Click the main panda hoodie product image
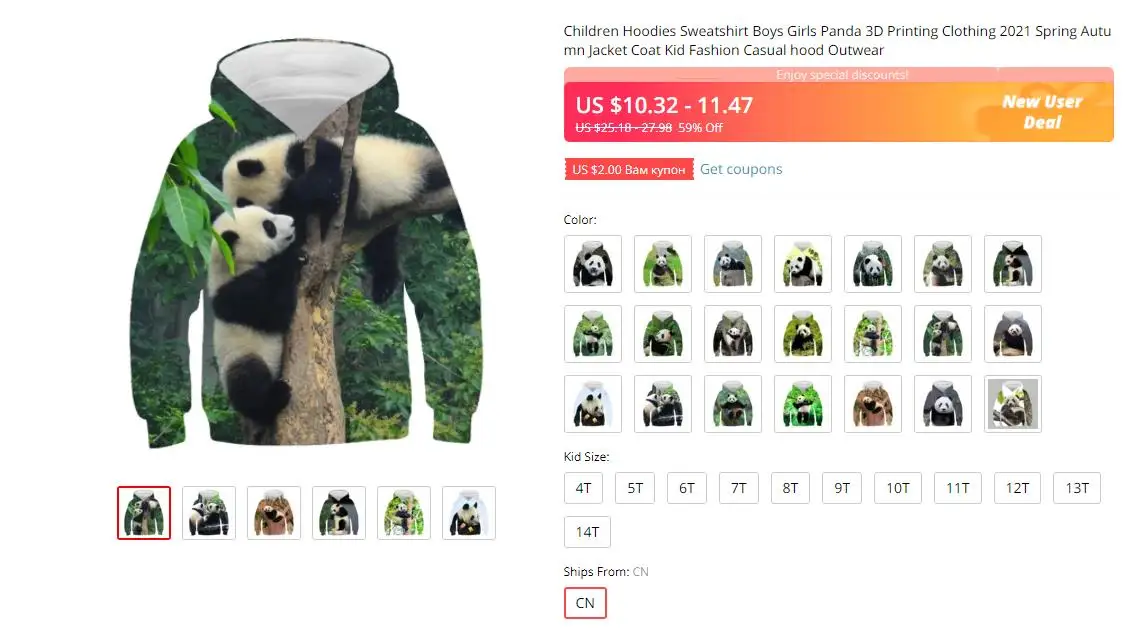1138x631 pixels. 306,243
